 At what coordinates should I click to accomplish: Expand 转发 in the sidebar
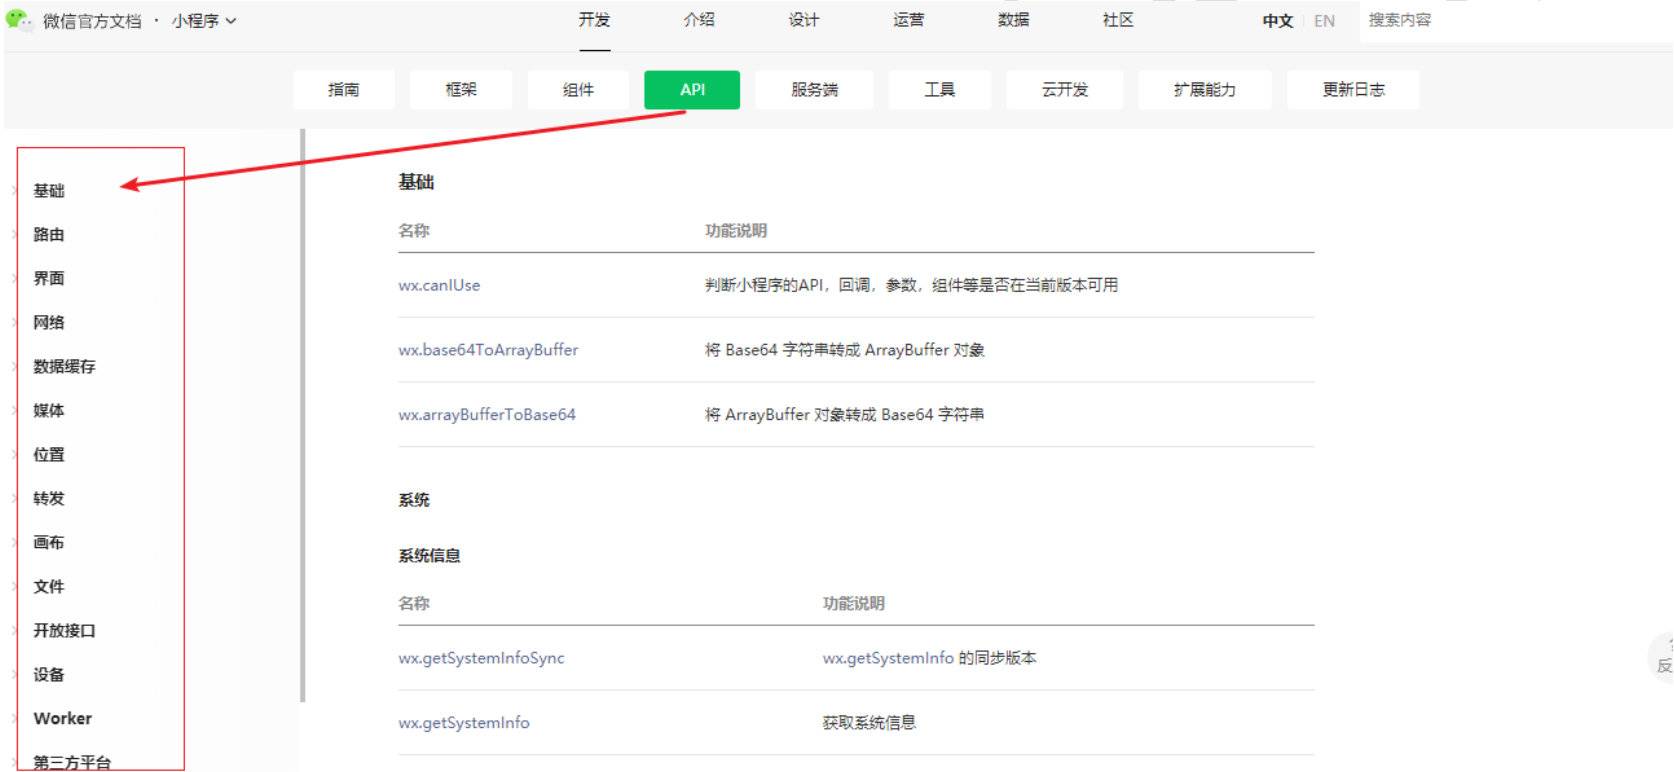49,499
